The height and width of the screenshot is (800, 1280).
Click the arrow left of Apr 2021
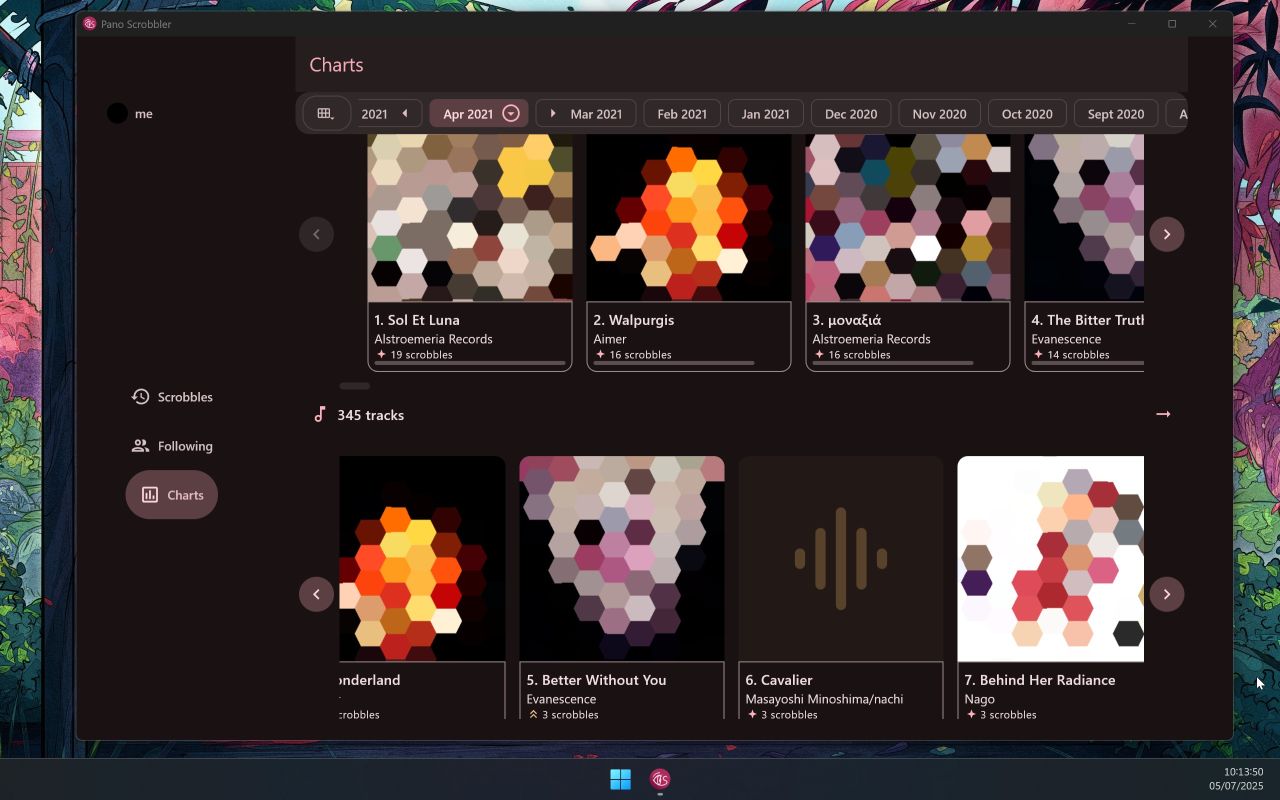pyautogui.click(x=405, y=114)
